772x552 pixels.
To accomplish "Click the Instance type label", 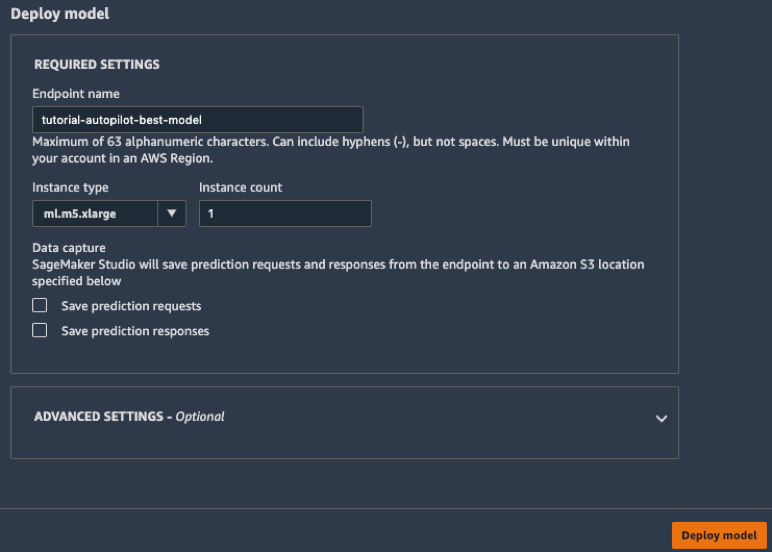I will pyautogui.click(x=70, y=188).
